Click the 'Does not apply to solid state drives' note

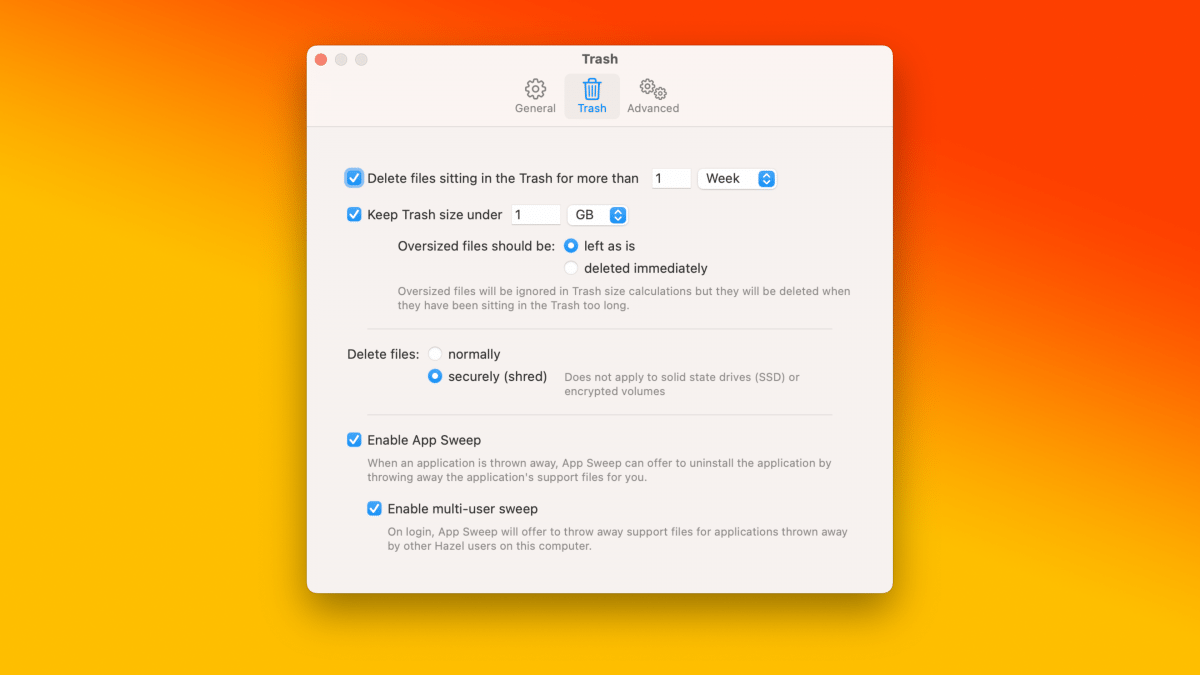coord(682,384)
